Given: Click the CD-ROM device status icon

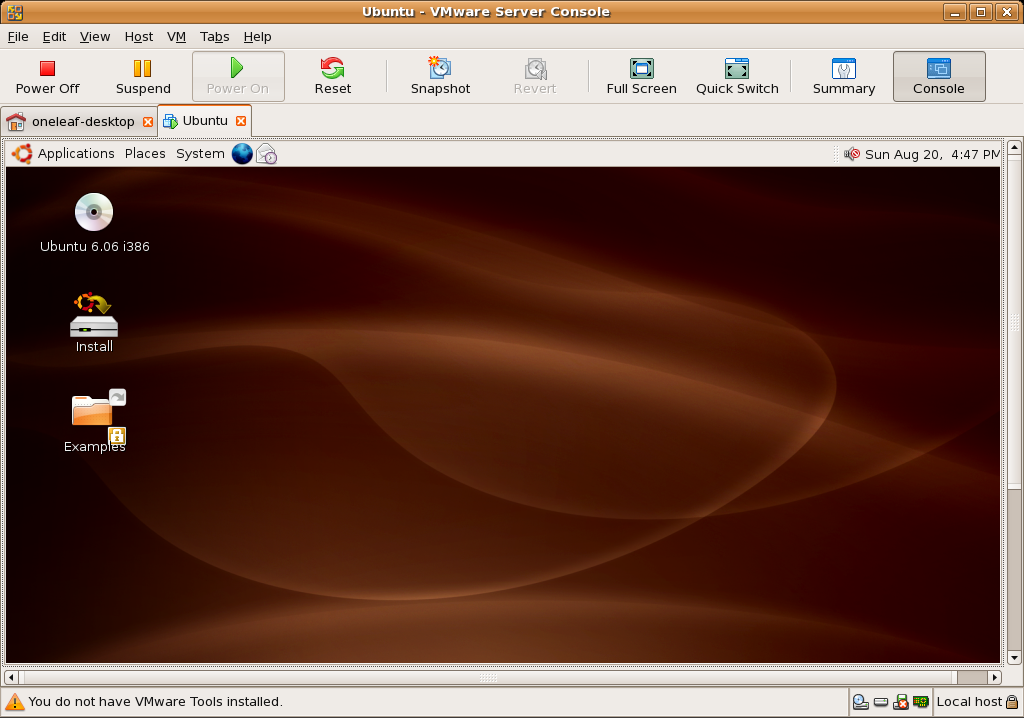Looking at the screenshot, I should pos(861,702).
